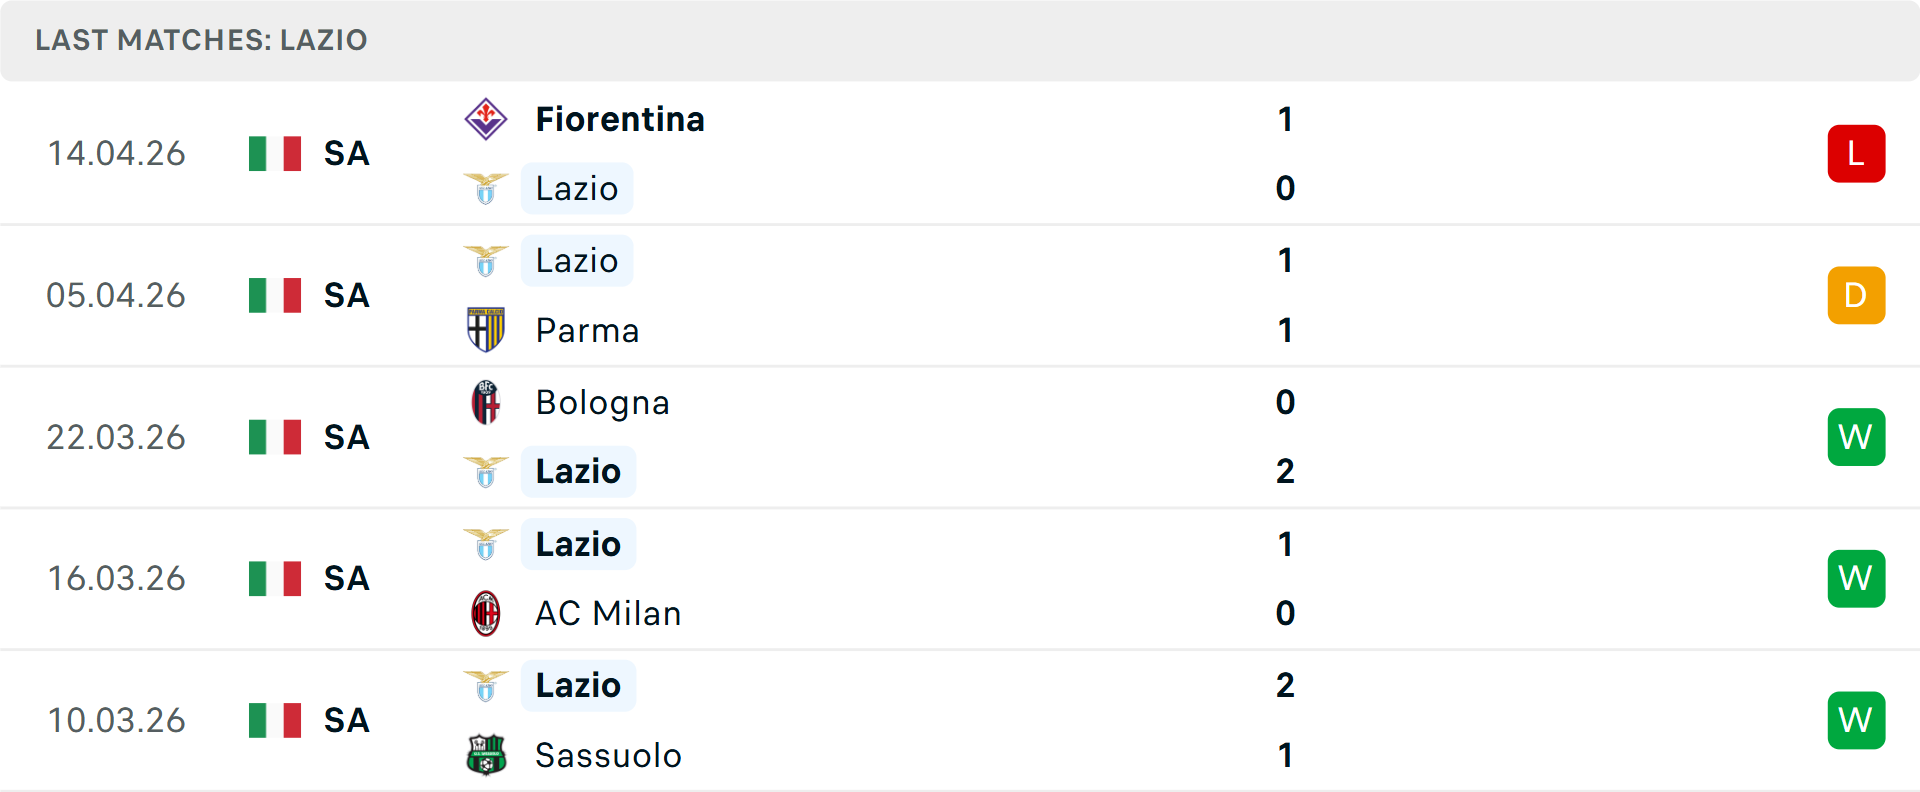
Task: Open the AC Milan team link
Action: (x=608, y=613)
